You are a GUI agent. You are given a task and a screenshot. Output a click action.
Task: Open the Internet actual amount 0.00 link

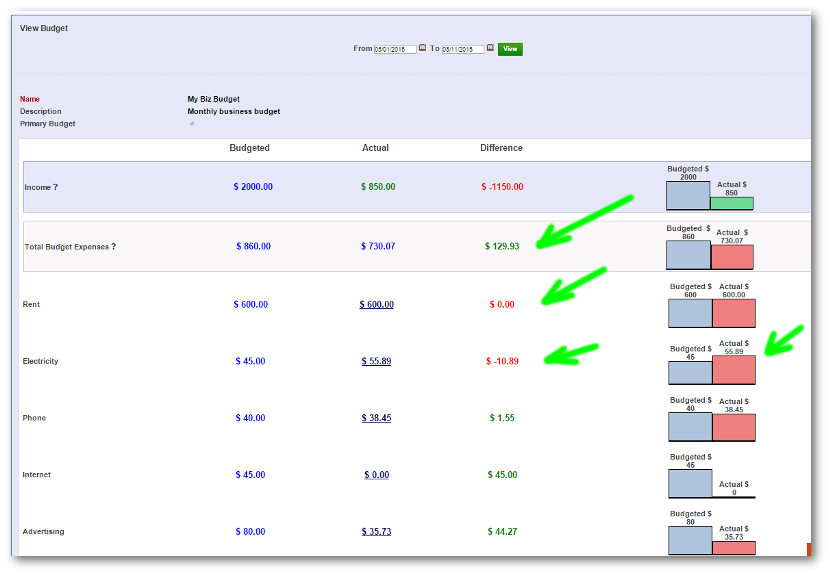[x=377, y=475]
